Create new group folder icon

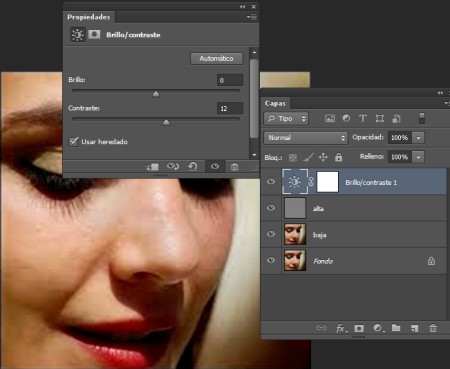(396, 328)
